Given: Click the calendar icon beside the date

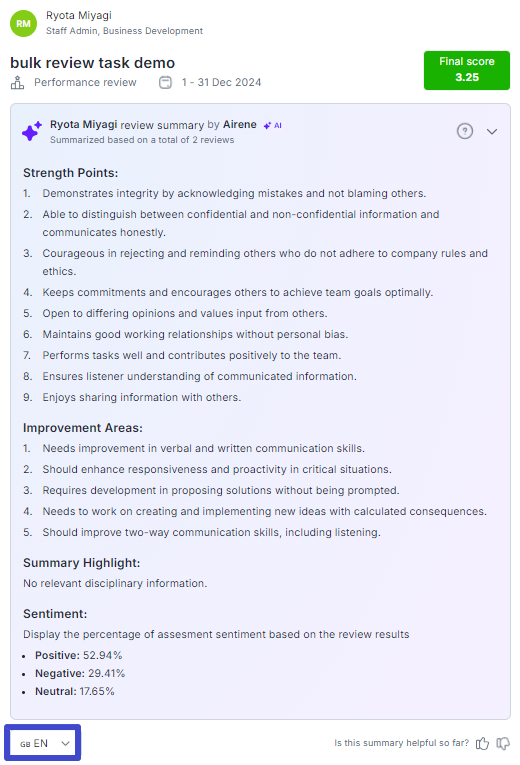Looking at the screenshot, I should 165,82.
